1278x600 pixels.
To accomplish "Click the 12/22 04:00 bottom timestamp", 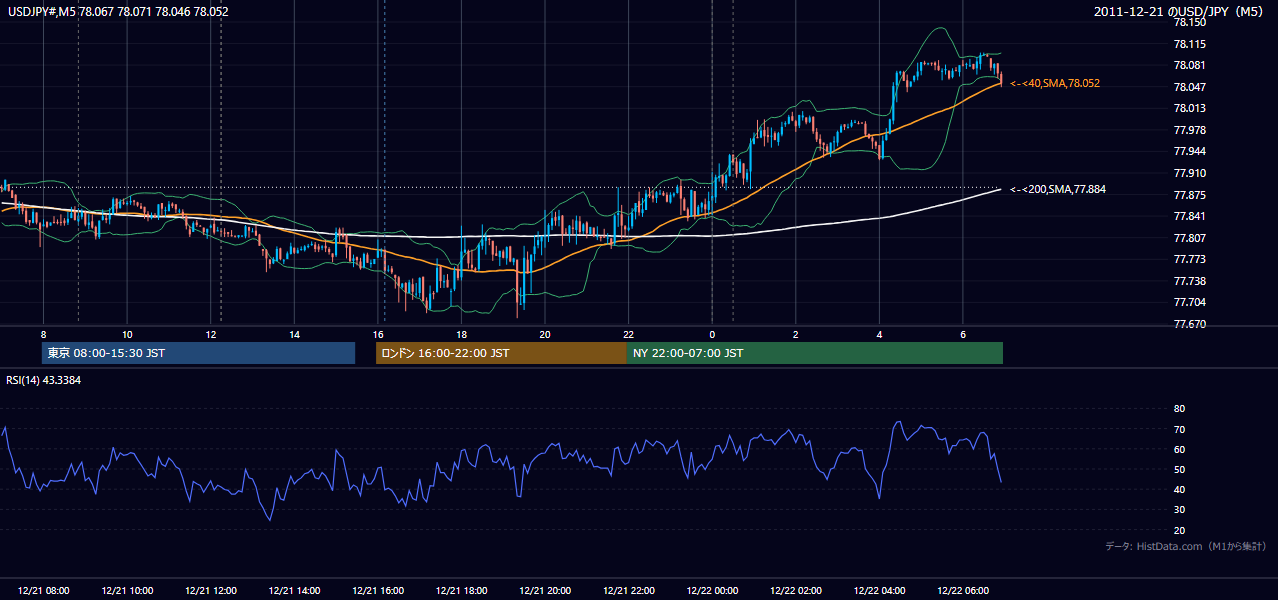I will 879,591.
